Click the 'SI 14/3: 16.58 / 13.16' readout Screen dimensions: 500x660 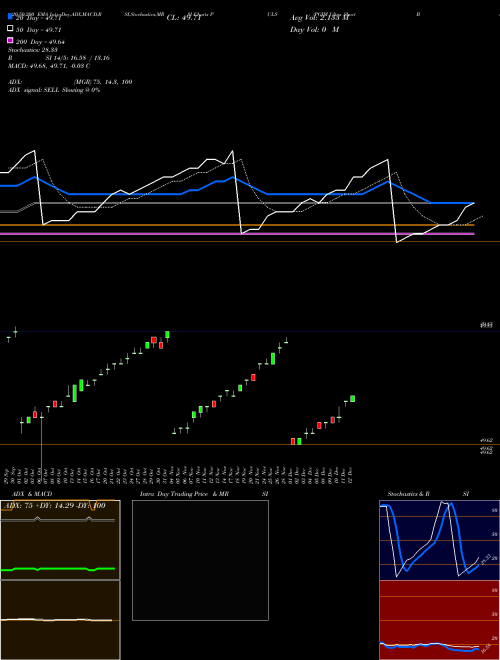[78, 58]
